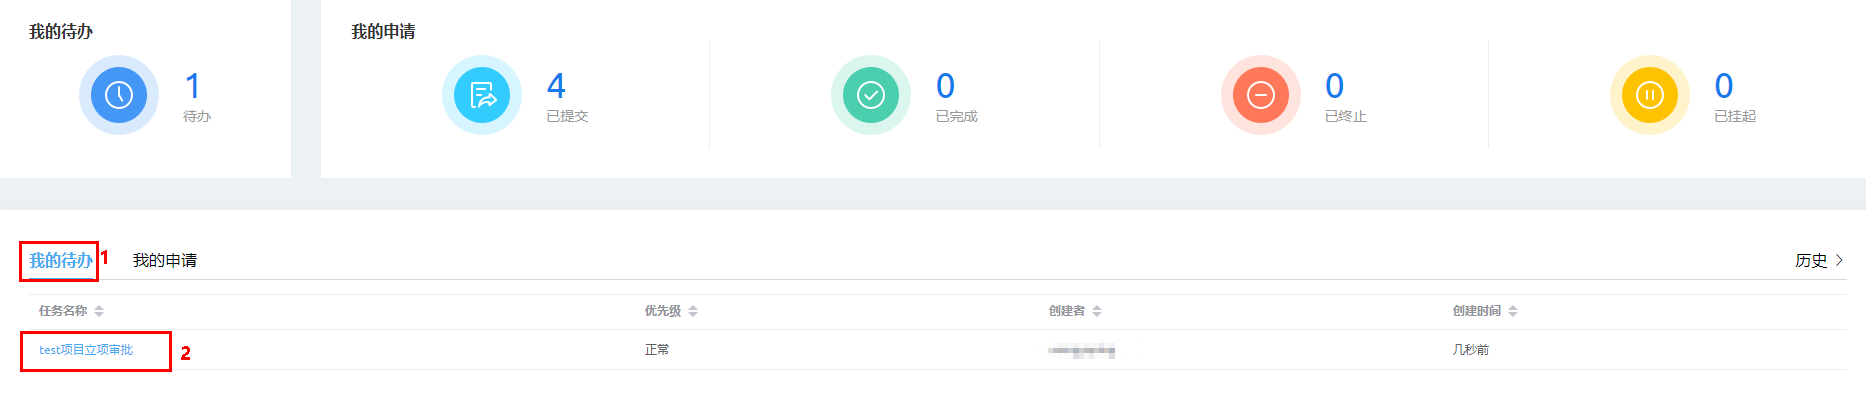Click the 已提交 label
The width and height of the screenshot is (1866, 397).
[567, 116]
